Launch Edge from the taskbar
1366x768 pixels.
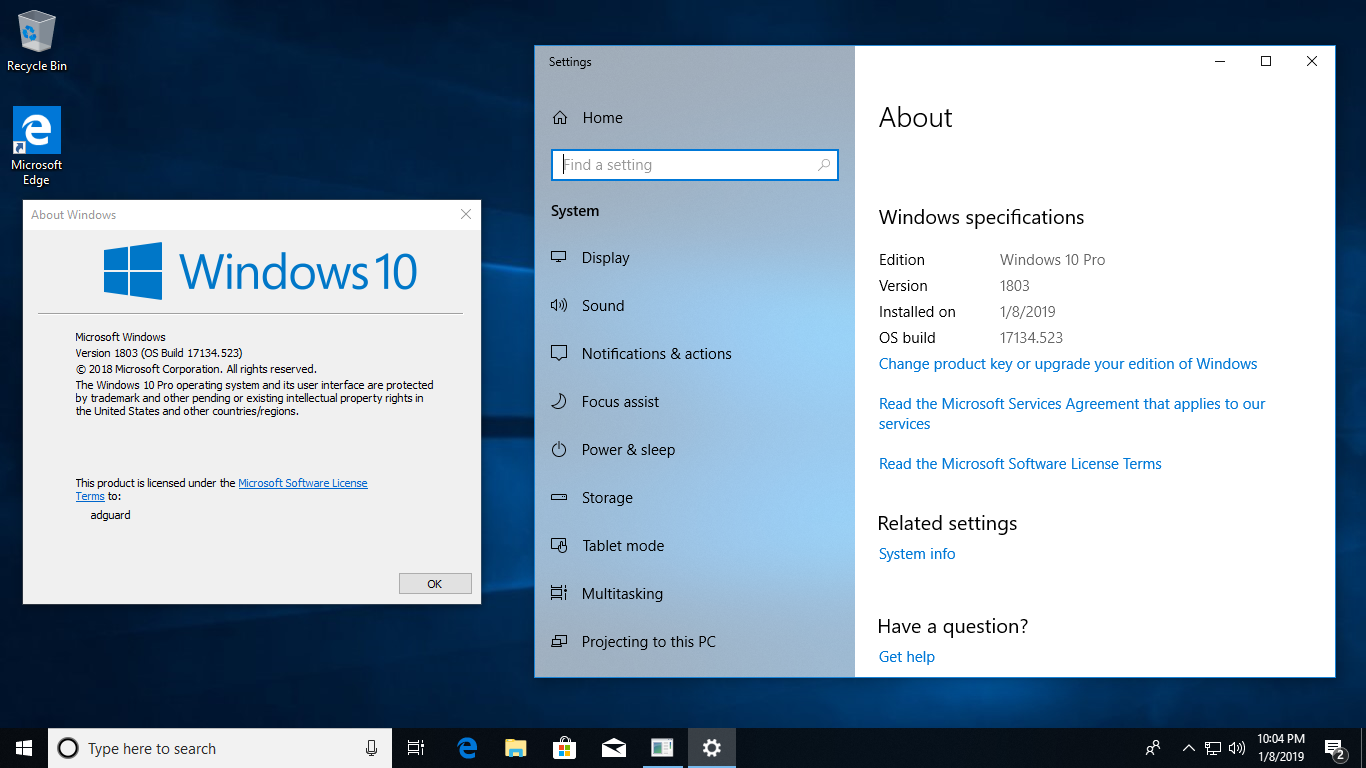(x=467, y=748)
